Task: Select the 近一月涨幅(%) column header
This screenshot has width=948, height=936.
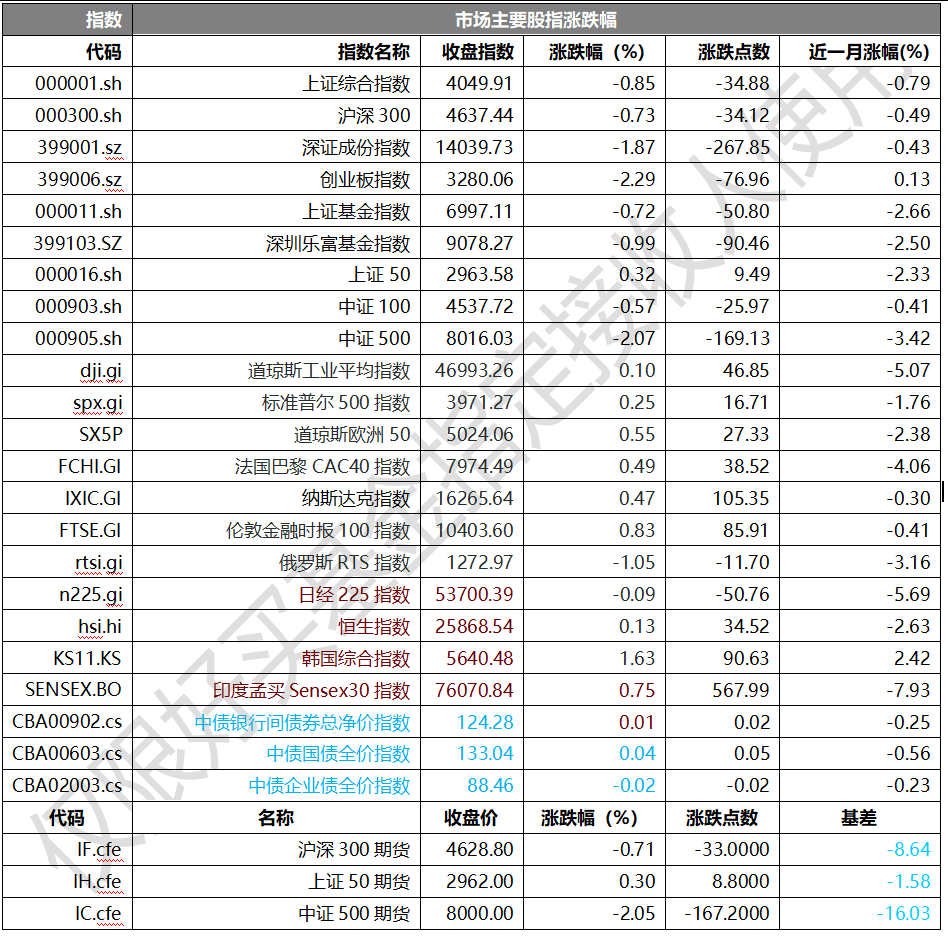Action: coord(868,52)
